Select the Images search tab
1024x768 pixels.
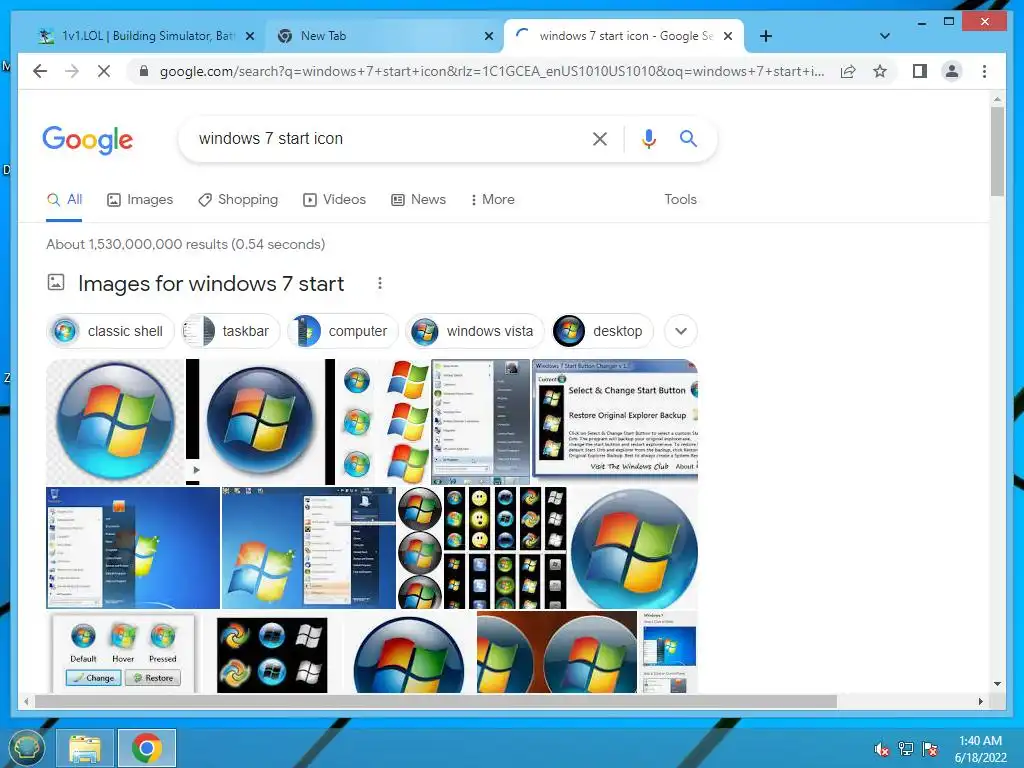pyautogui.click(x=140, y=200)
